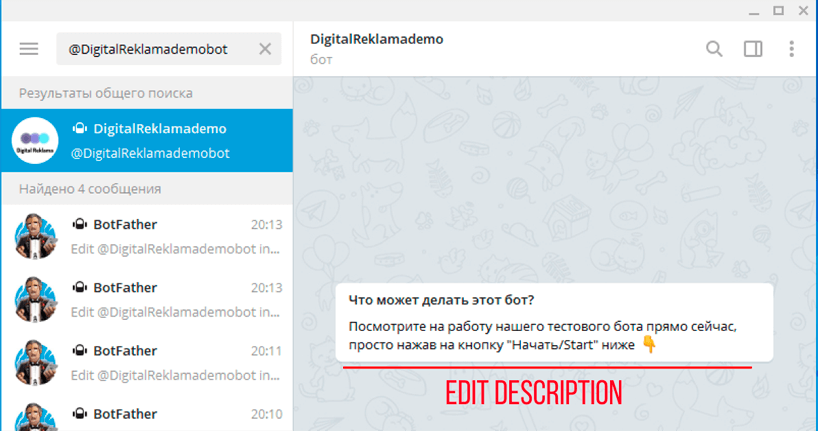The height and width of the screenshot is (431, 818).
Task: Click the BotFather avatar in 20:11 row
Action: [x=35, y=363]
